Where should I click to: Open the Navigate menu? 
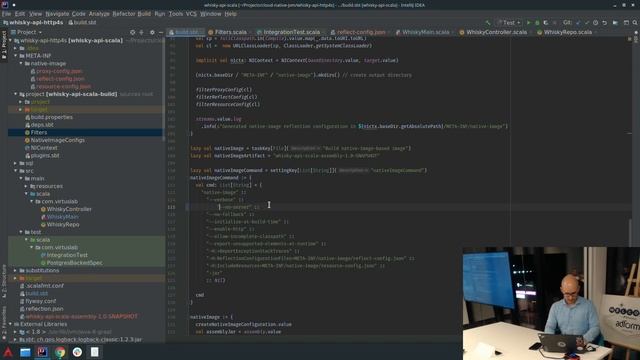57,14
